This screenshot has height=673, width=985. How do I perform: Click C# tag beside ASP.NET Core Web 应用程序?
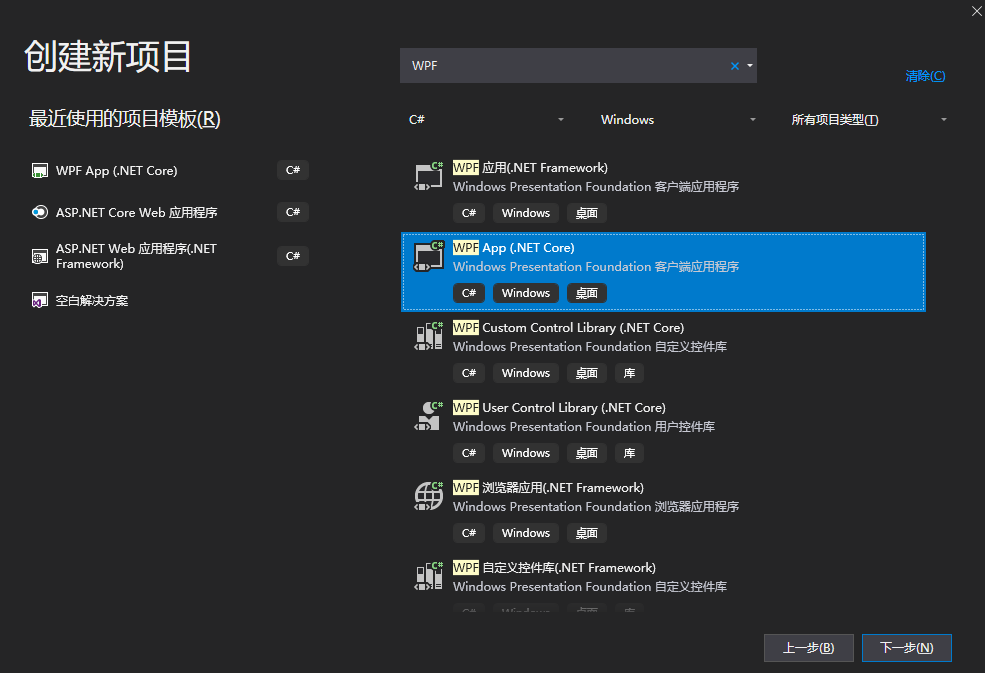coord(293,212)
